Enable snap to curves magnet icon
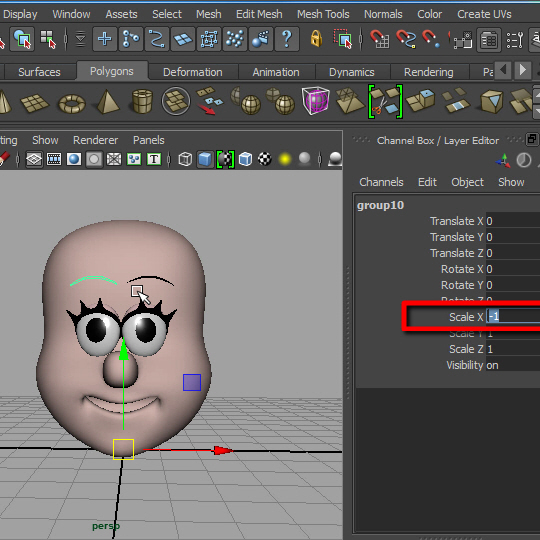 click(406, 39)
